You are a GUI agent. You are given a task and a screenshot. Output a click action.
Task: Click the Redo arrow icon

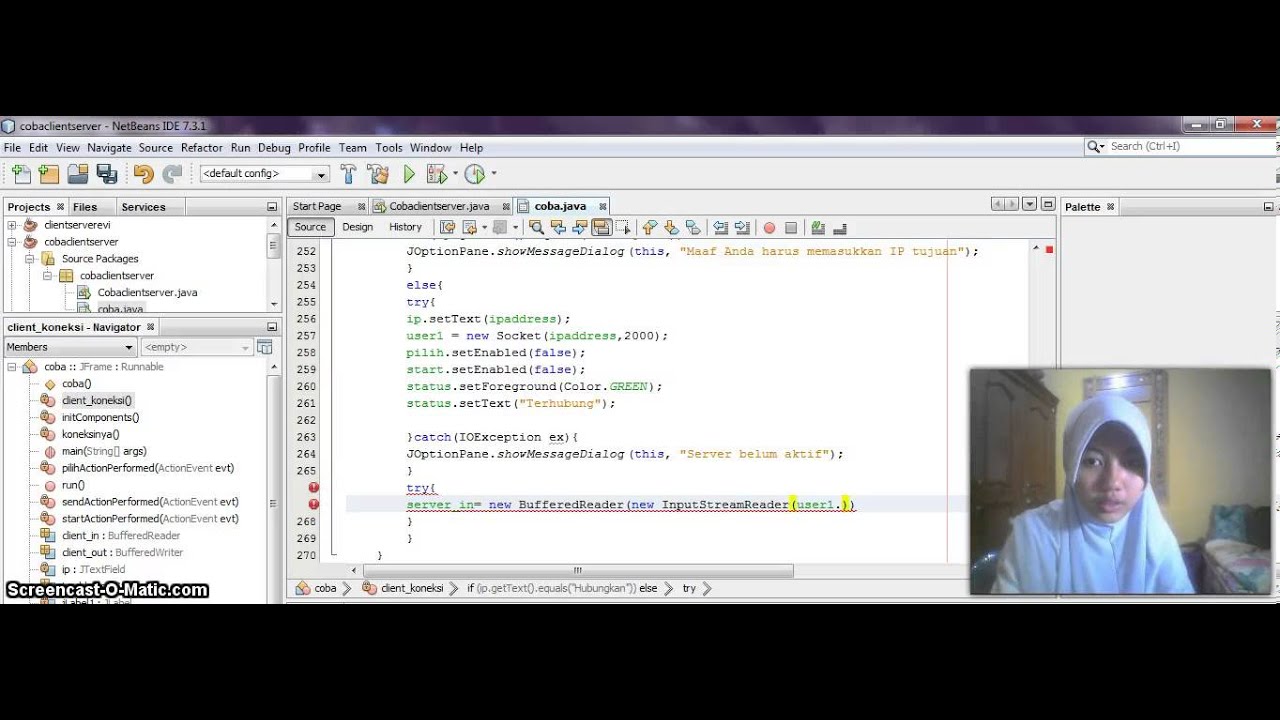(x=172, y=174)
